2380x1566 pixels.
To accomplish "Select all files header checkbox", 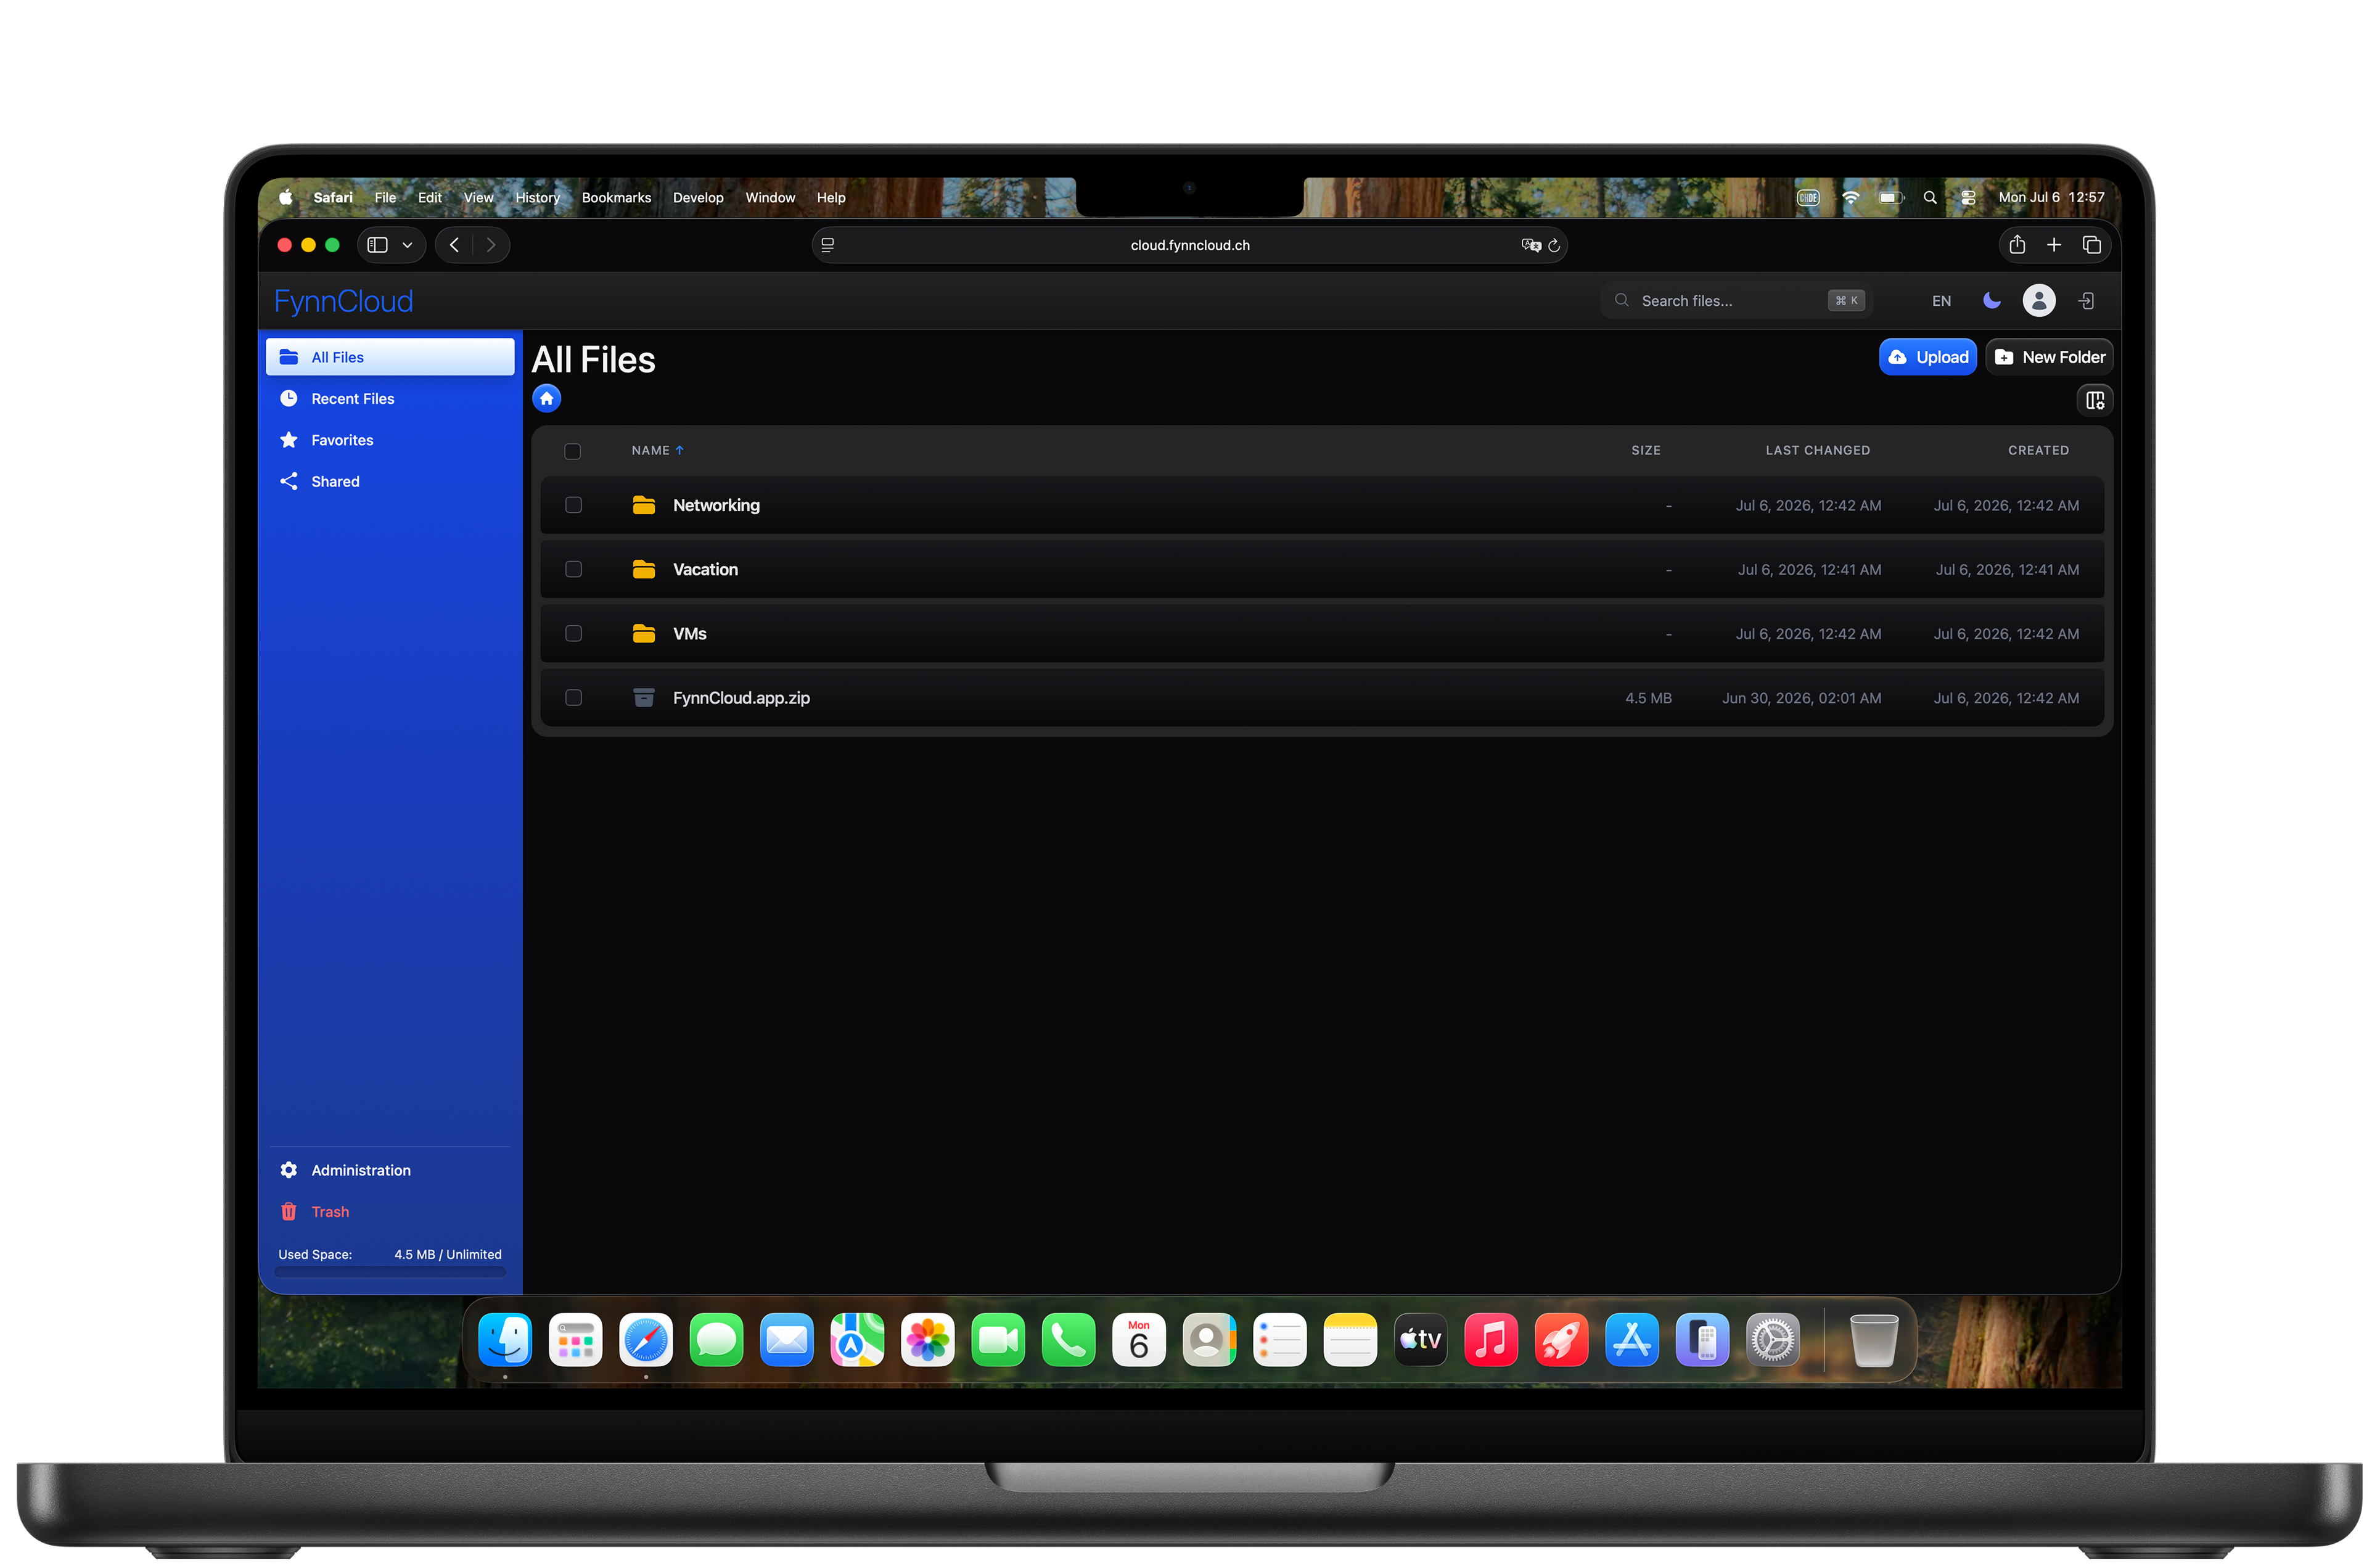I will (572, 451).
